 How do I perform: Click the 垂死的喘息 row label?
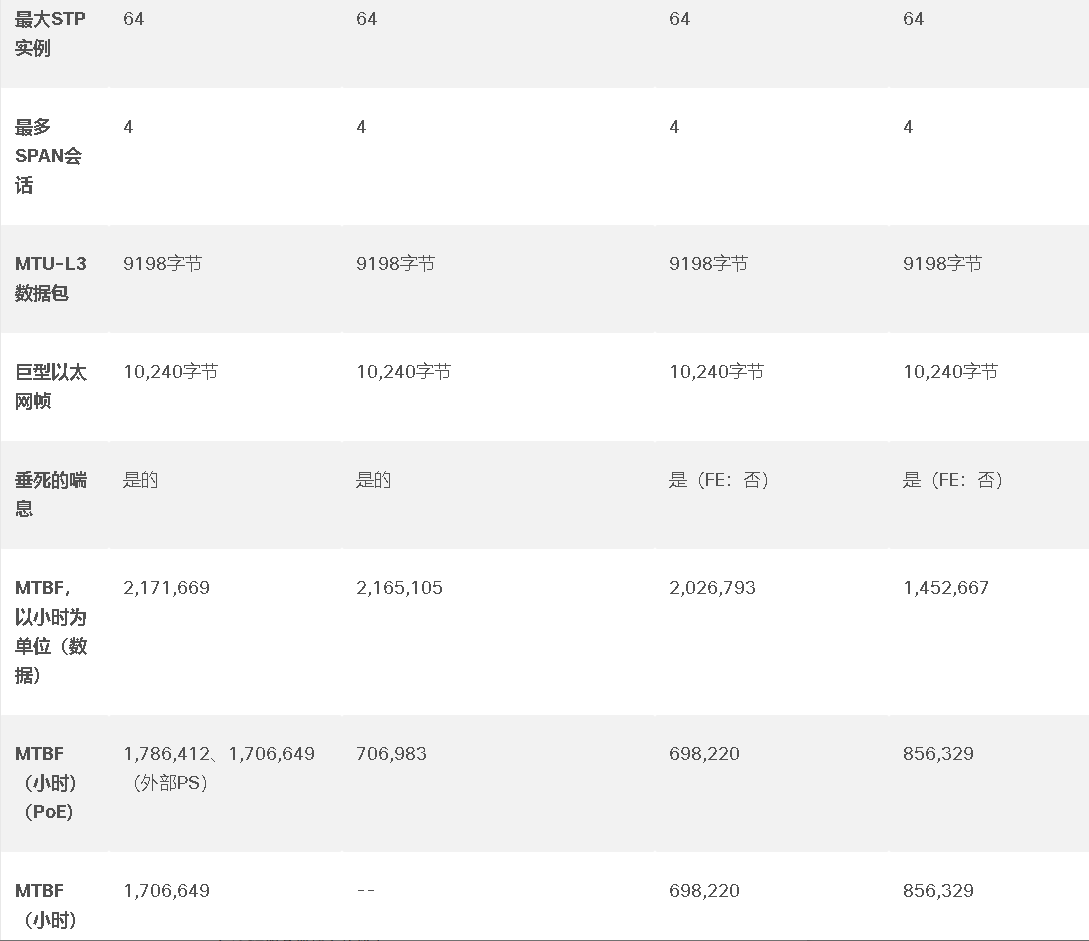coord(51,494)
